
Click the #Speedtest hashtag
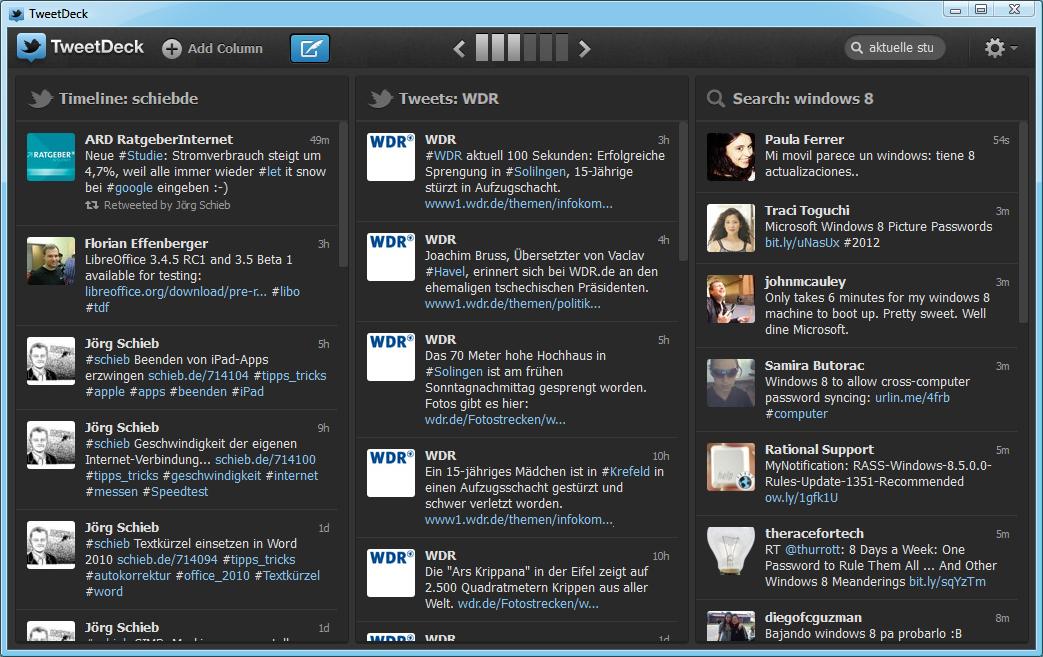176,491
